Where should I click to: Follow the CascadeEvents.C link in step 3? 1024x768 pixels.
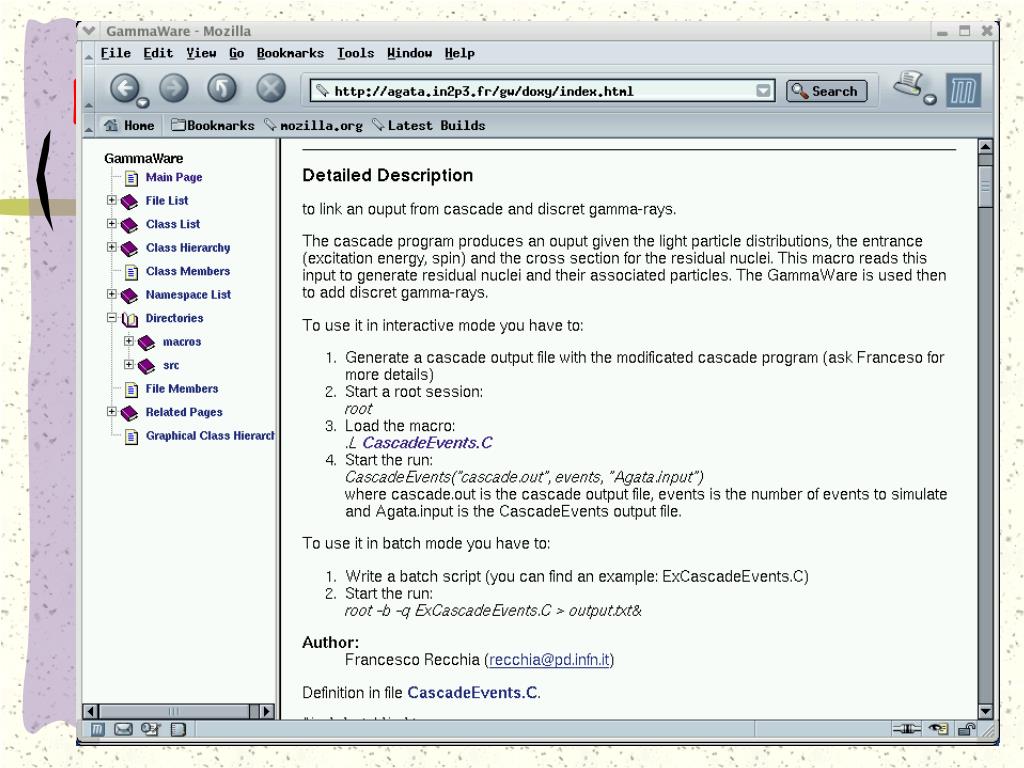pyautogui.click(x=427, y=443)
